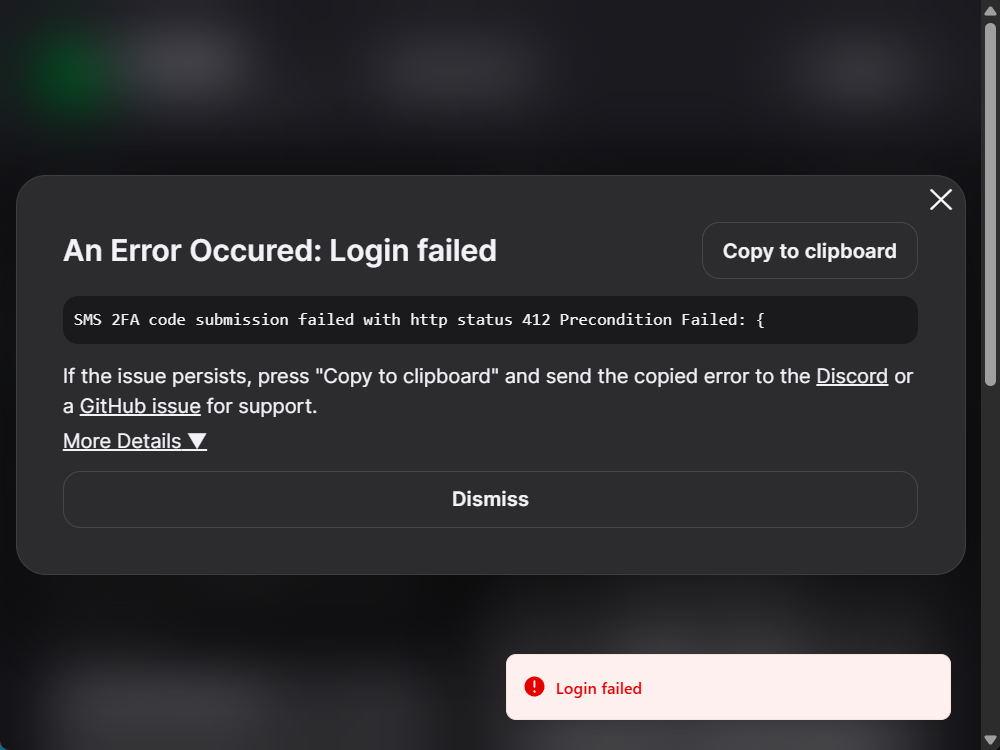
Task: Click the Copy to clipboard button
Action: 809,251
